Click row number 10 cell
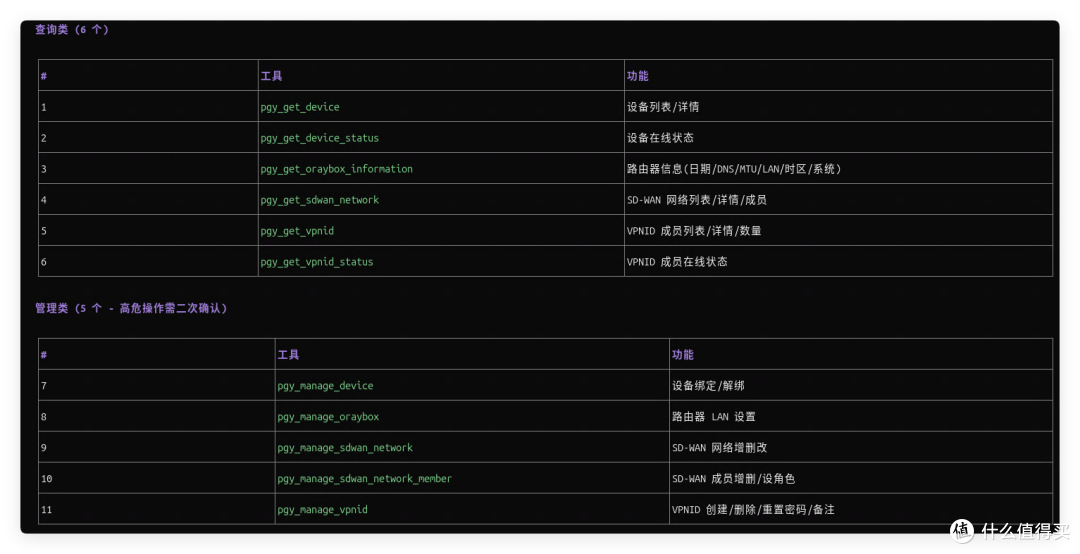This screenshot has height=554, width=1080. pos(156,479)
